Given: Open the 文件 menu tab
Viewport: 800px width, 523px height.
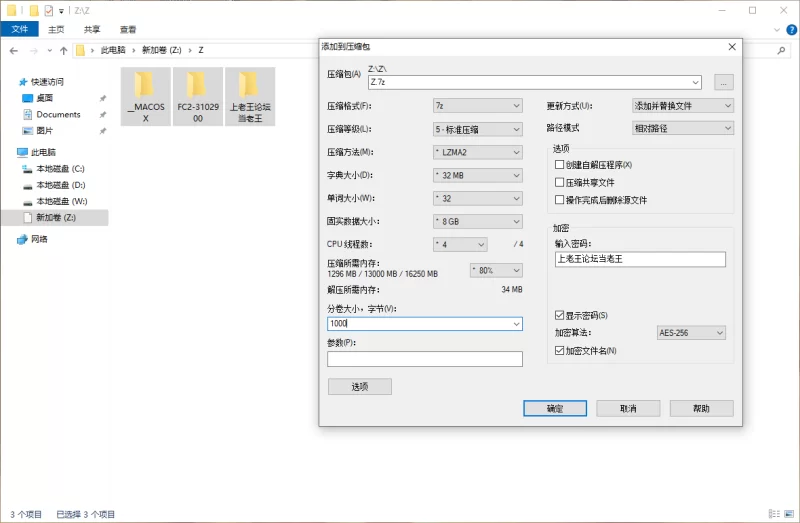Looking at the screenshot, I should (19, 29).
